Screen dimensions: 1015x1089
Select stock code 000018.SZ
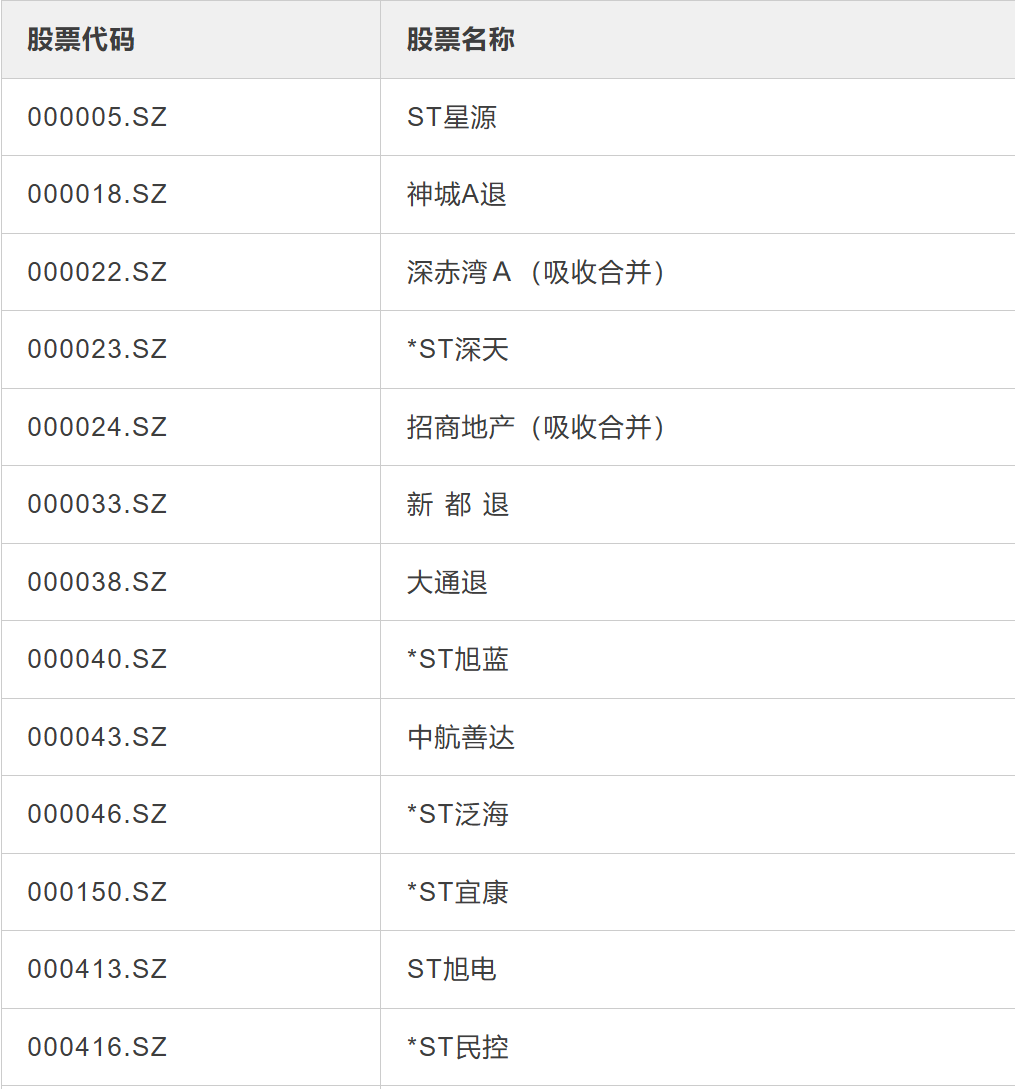[x=97, y=194]
